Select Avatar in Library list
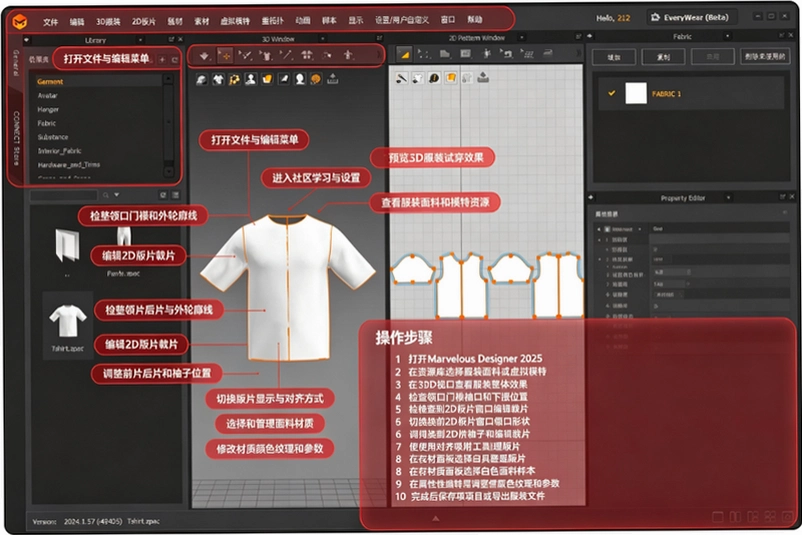Viewport: 802px width, 535px height. tap(48, 96)
